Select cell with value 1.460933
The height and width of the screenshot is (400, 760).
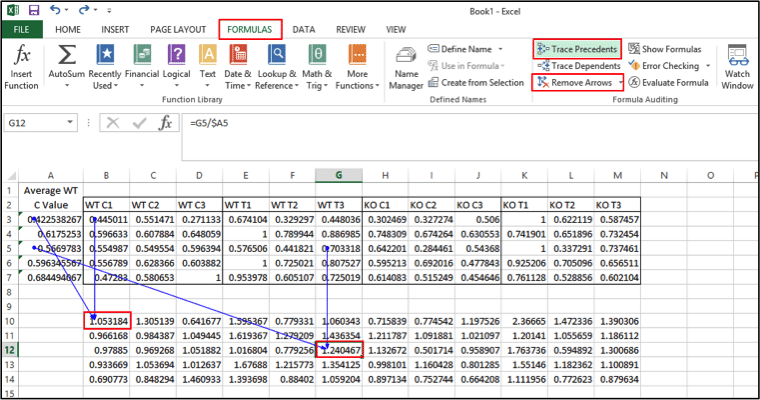point(199,379)
